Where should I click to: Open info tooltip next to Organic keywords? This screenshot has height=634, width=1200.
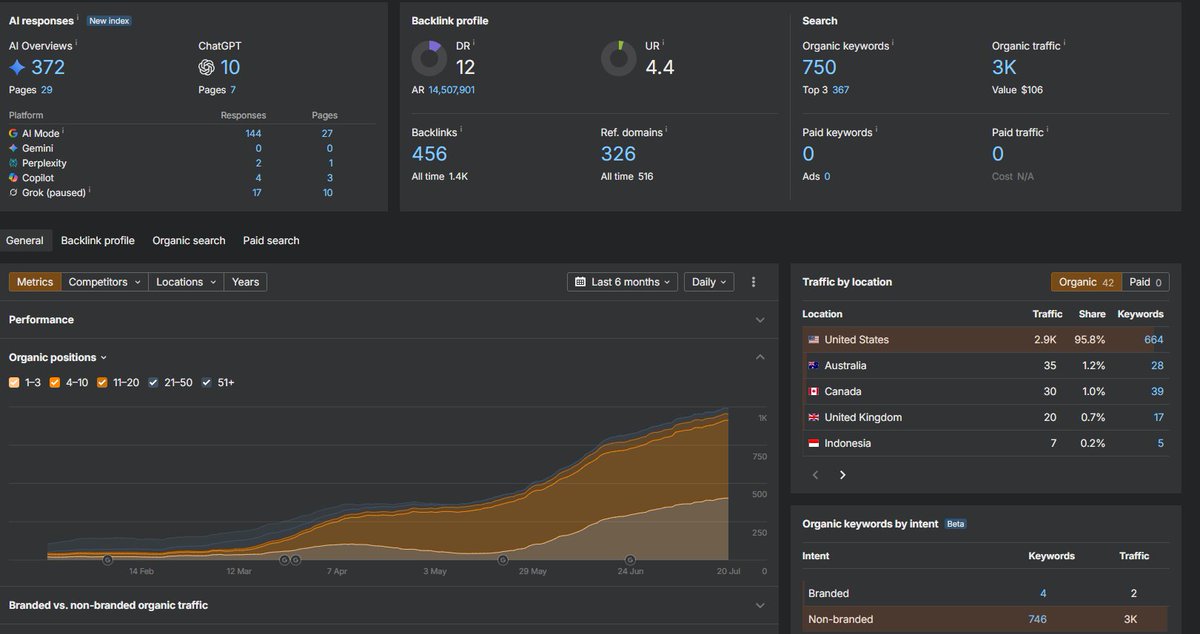coord(893,44)
